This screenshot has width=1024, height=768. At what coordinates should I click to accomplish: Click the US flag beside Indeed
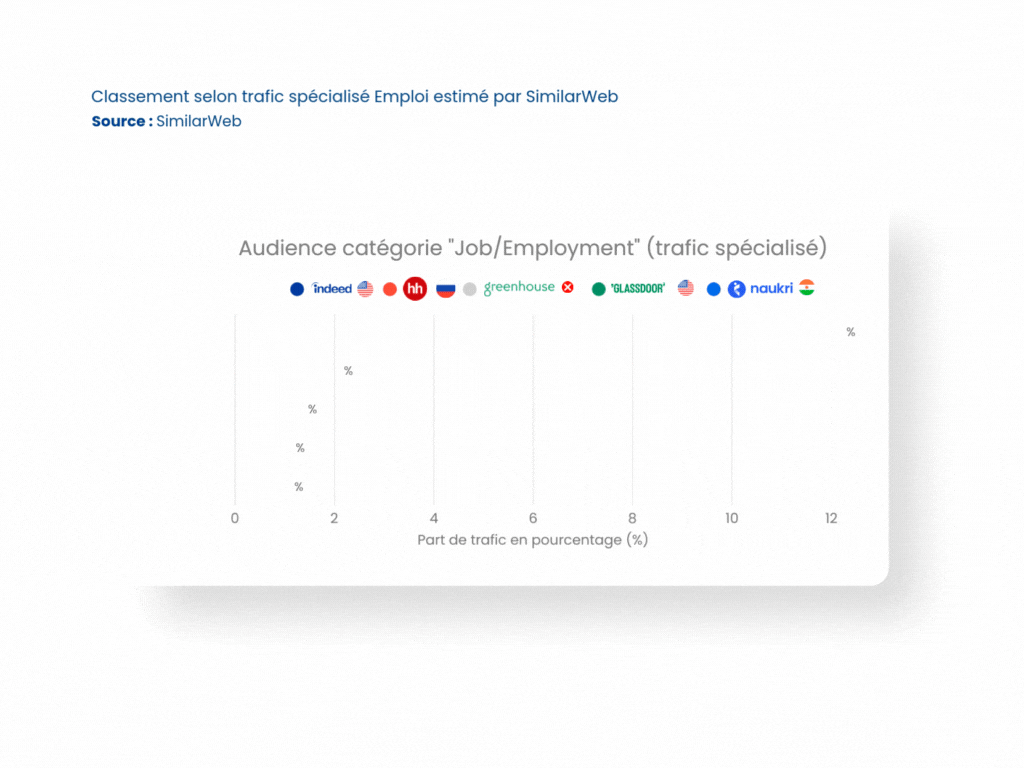click(x=366, y=289)
